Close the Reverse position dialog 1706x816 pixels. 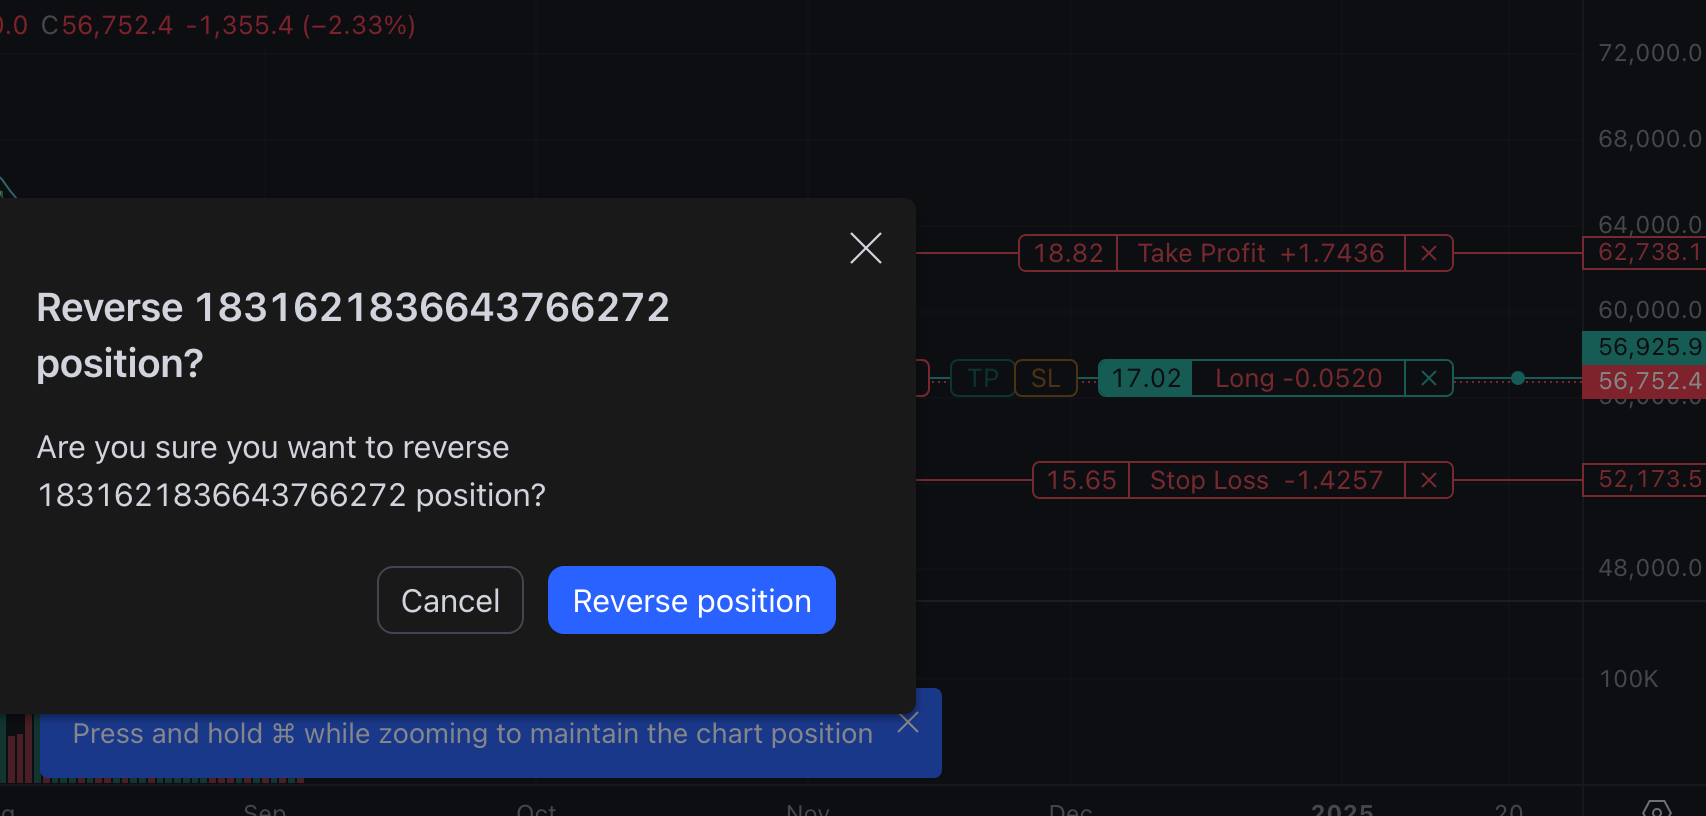pyautogui.click(x=866, y=248)
